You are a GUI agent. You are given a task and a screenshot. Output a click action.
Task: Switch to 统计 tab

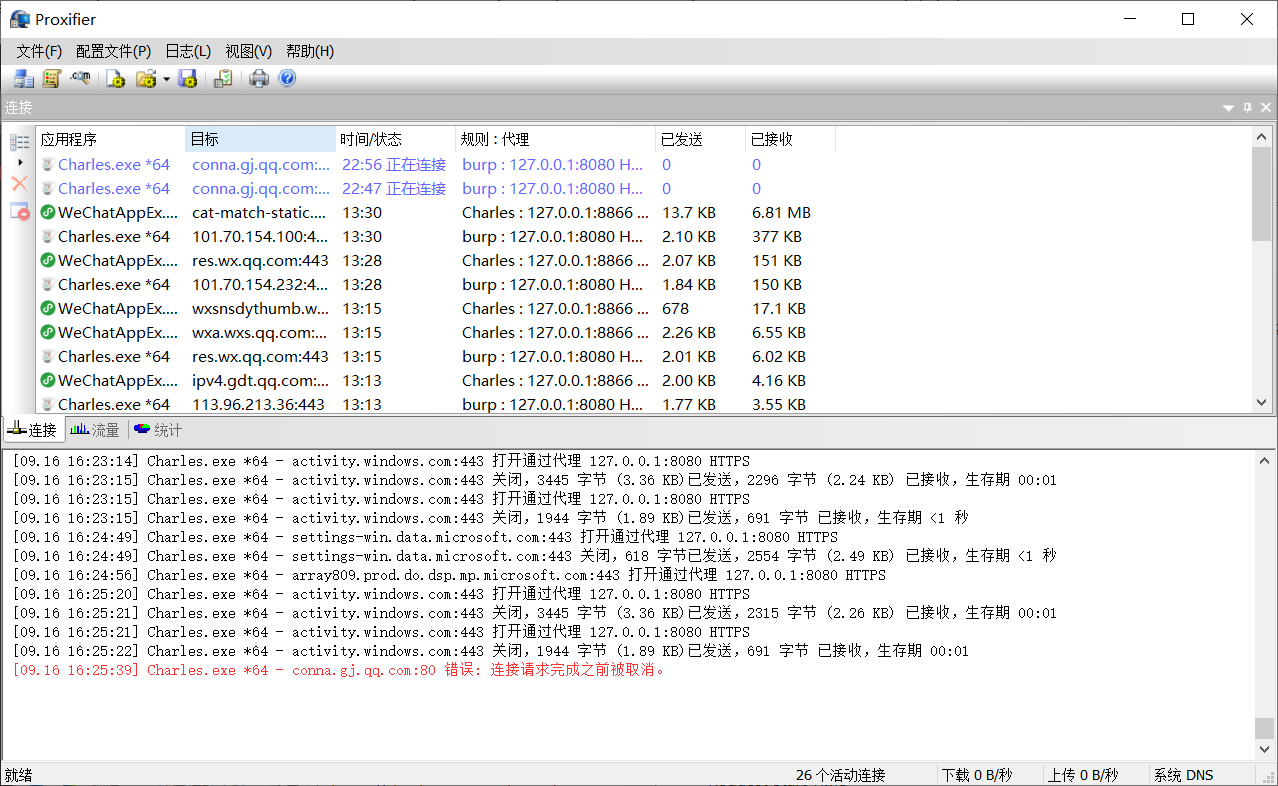[158, 430]
